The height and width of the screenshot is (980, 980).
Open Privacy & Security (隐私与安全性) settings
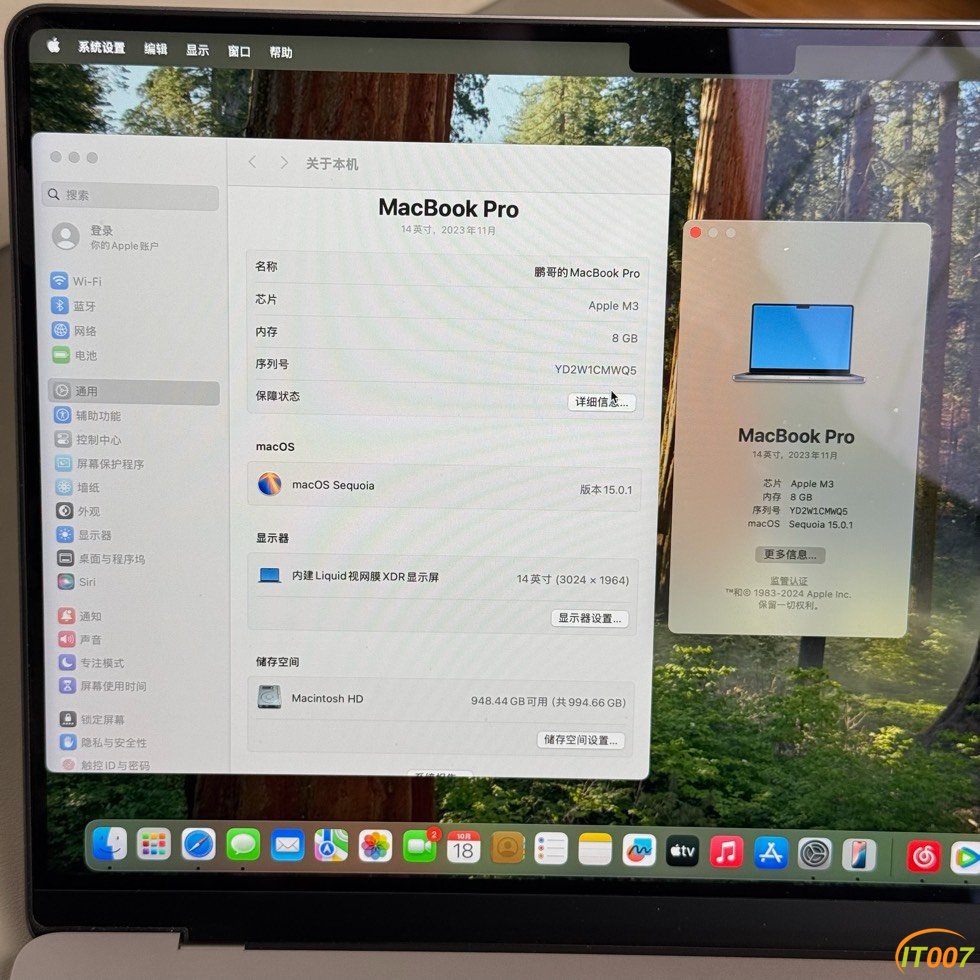(x=103, y=742)
